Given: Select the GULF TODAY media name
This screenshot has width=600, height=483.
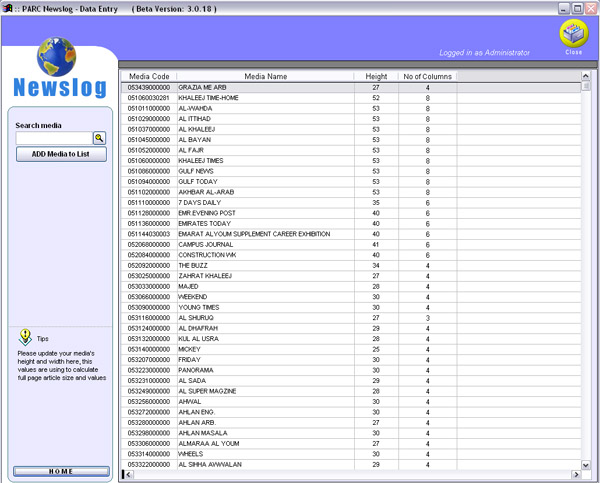Looking at the screenshot, I should [198, 182].
